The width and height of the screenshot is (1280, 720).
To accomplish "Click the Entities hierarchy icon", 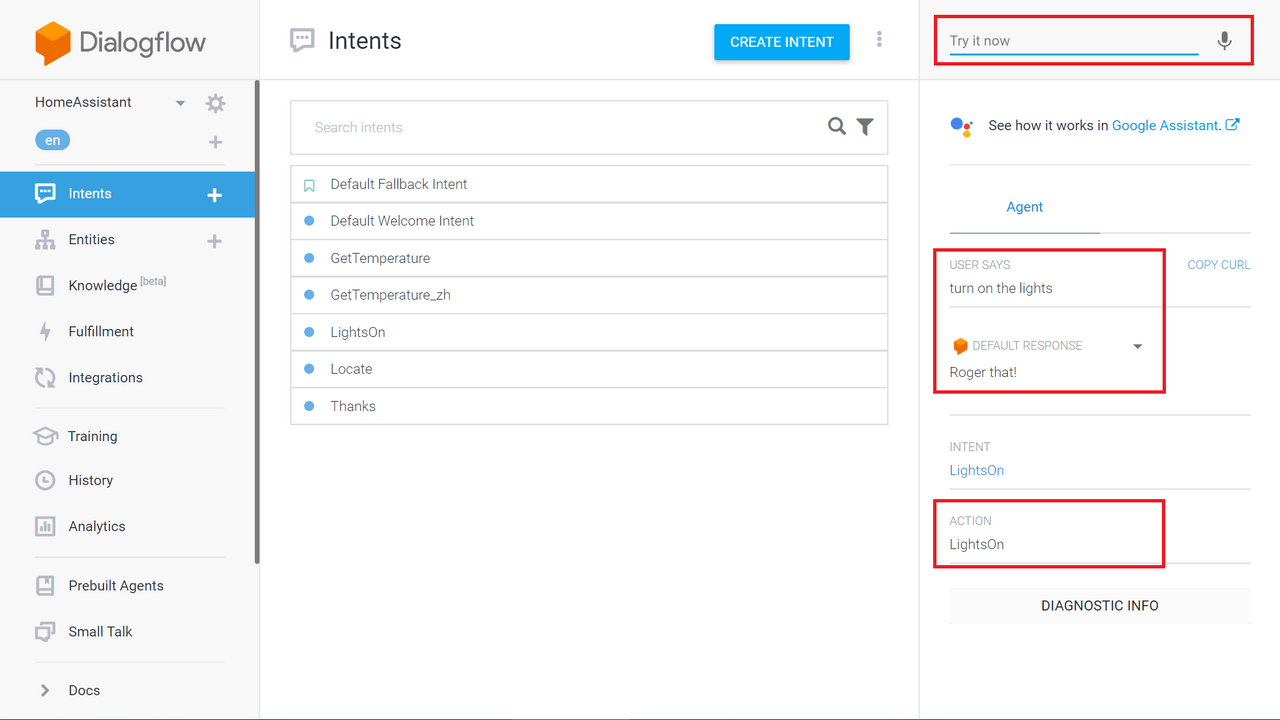I will (x=45, y=240).
